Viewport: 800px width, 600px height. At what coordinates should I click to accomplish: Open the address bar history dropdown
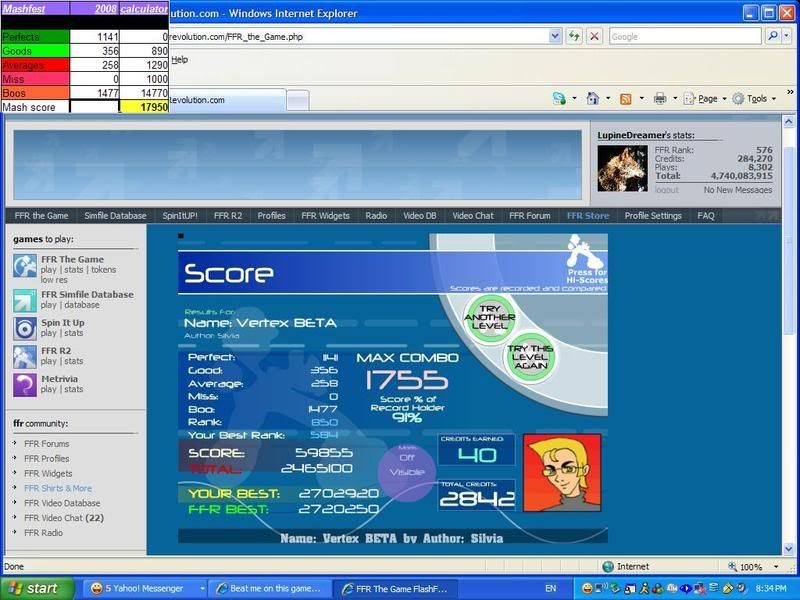(x=555, y=36)
